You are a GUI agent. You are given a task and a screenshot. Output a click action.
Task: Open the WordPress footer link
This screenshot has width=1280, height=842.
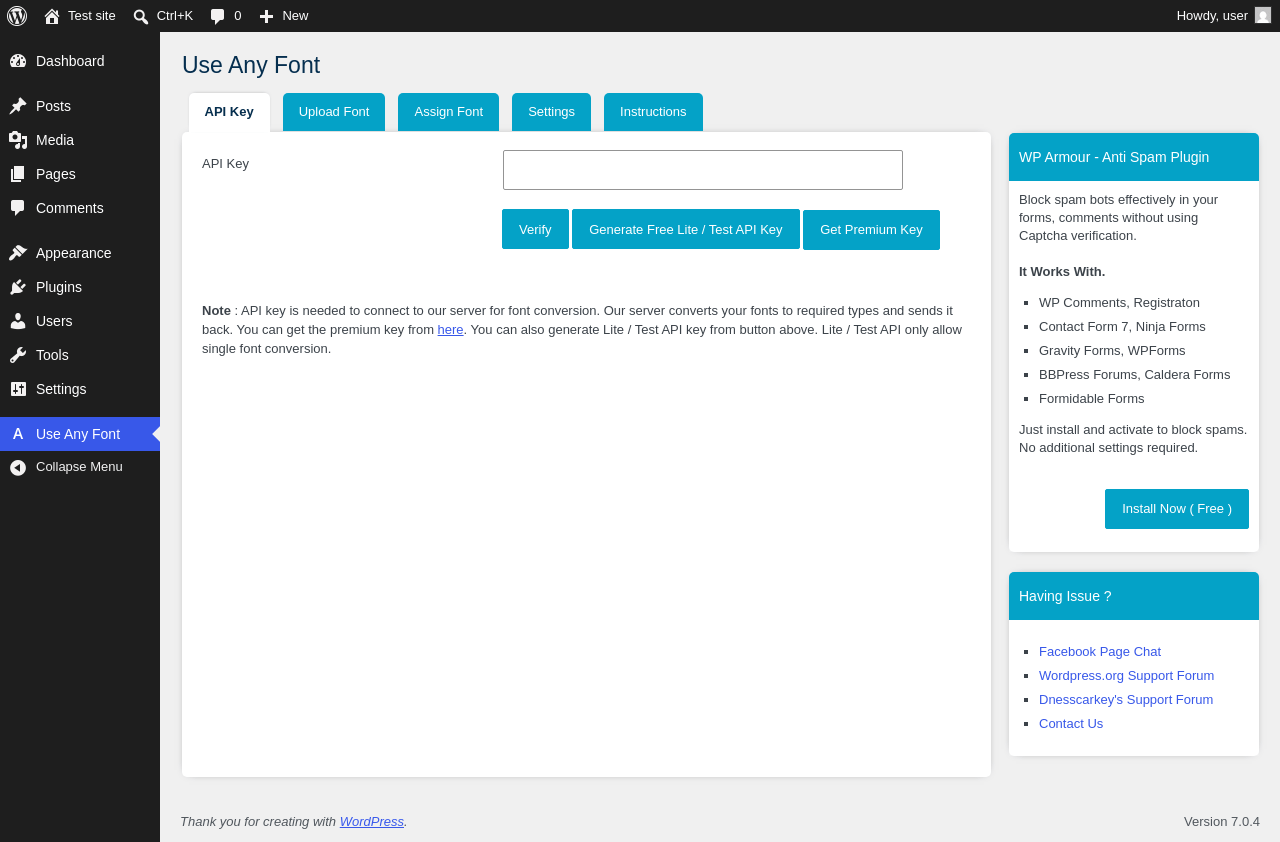coord(372,822)
